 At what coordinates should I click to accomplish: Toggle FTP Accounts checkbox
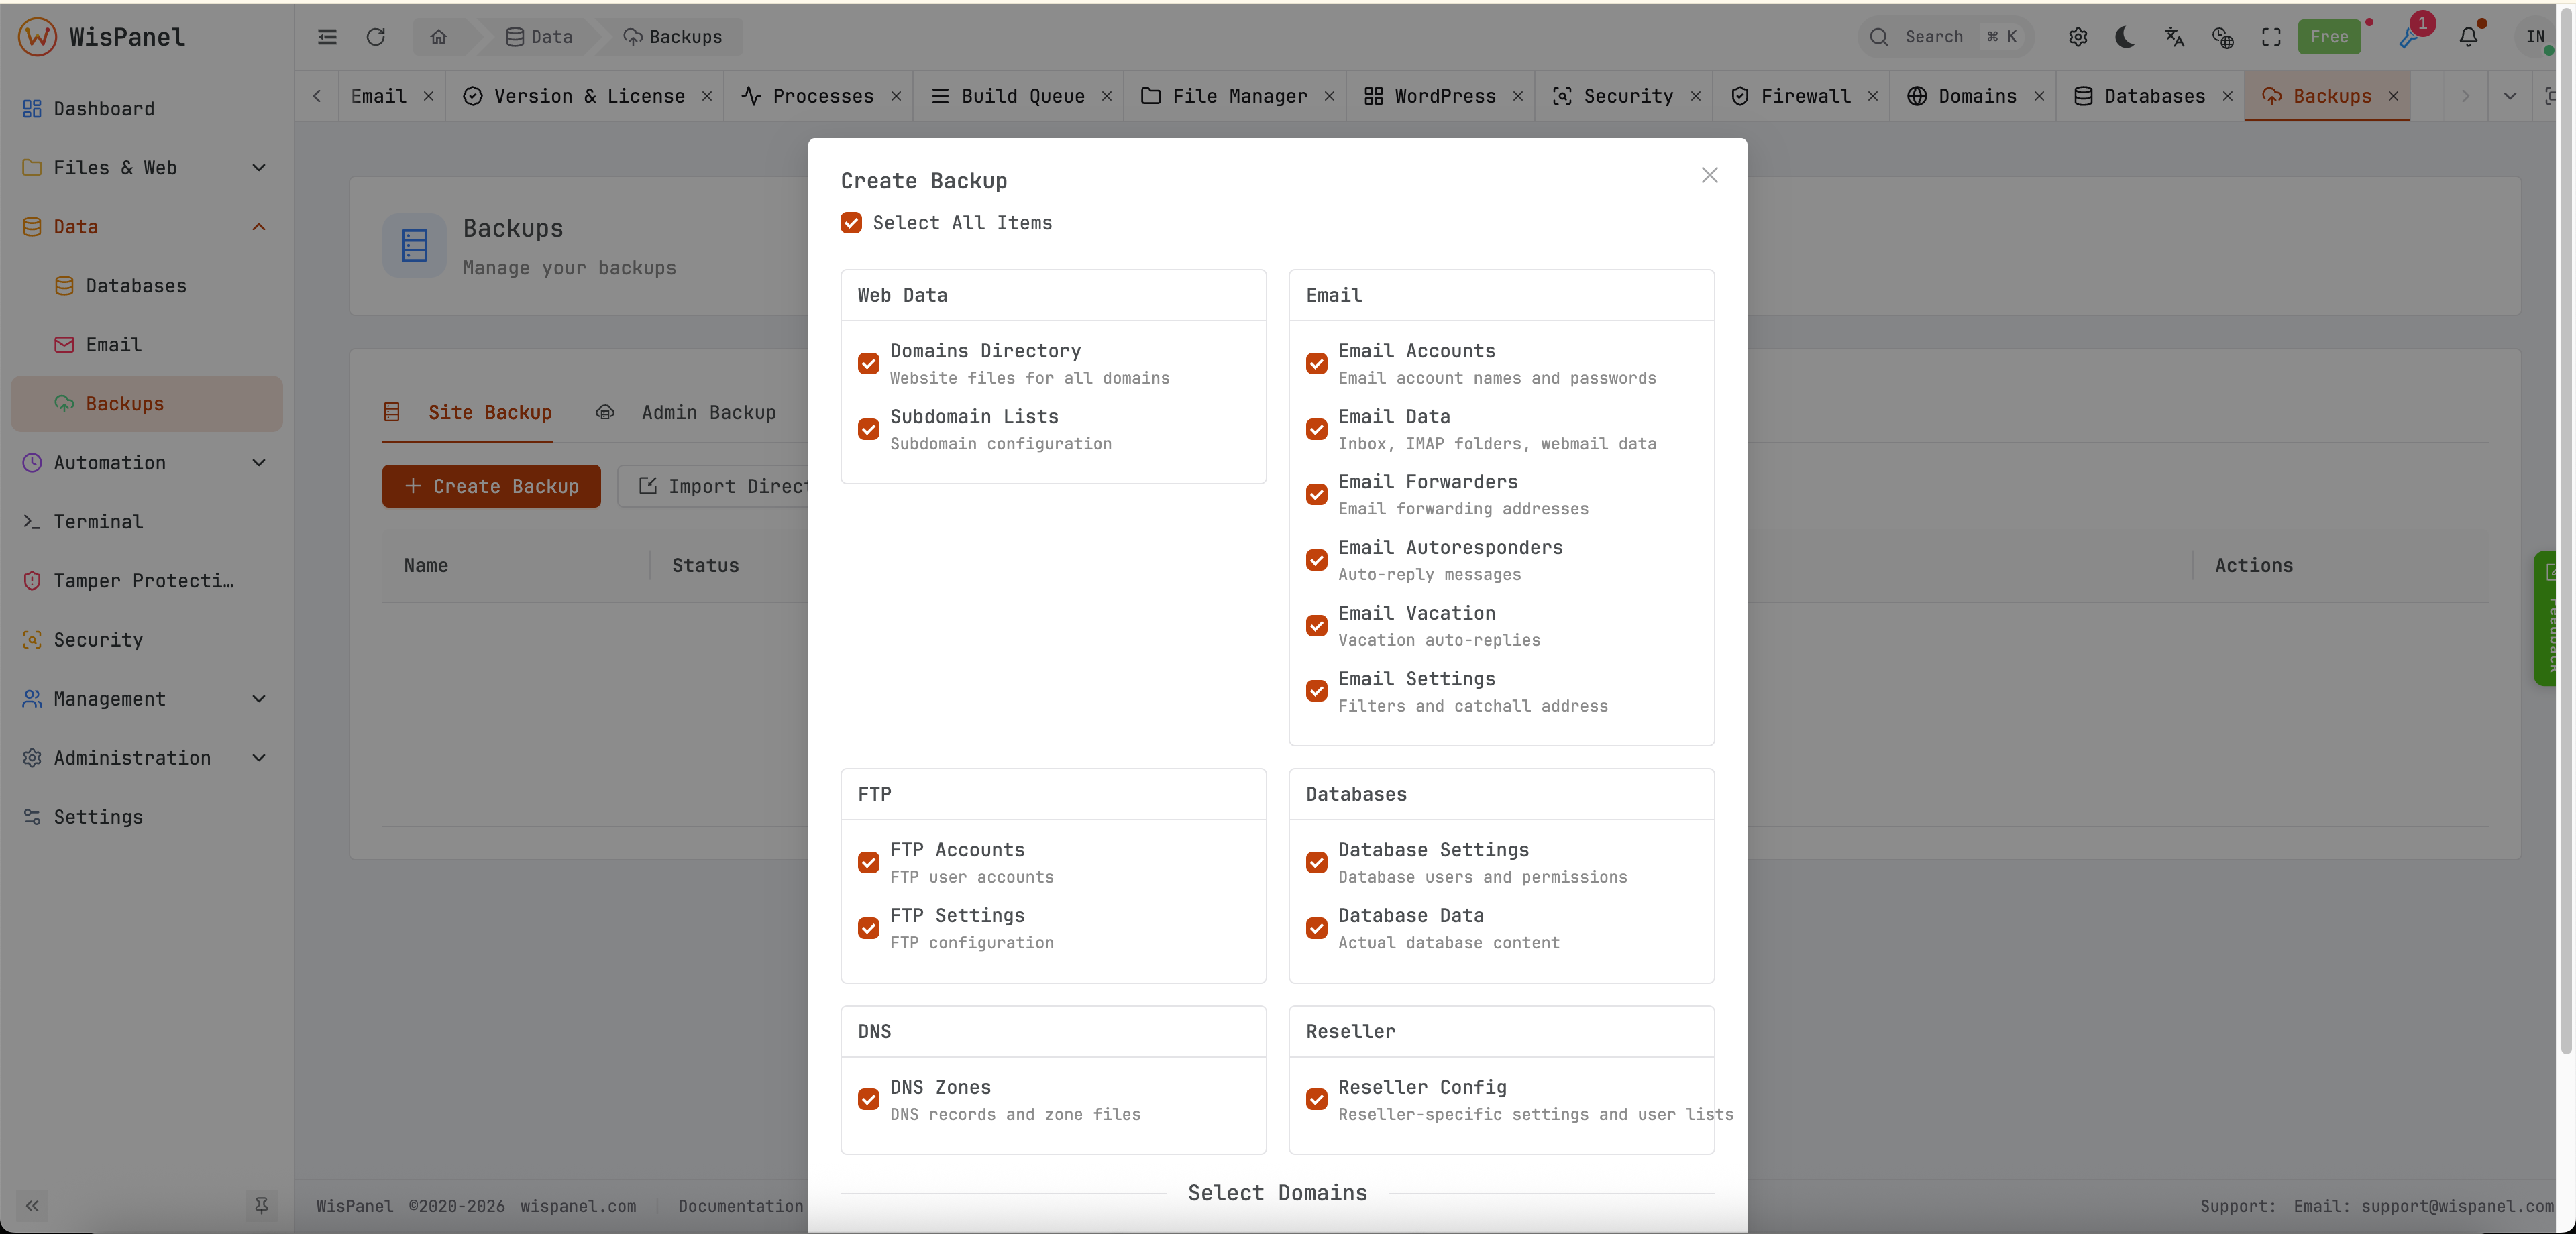[868, 863]
